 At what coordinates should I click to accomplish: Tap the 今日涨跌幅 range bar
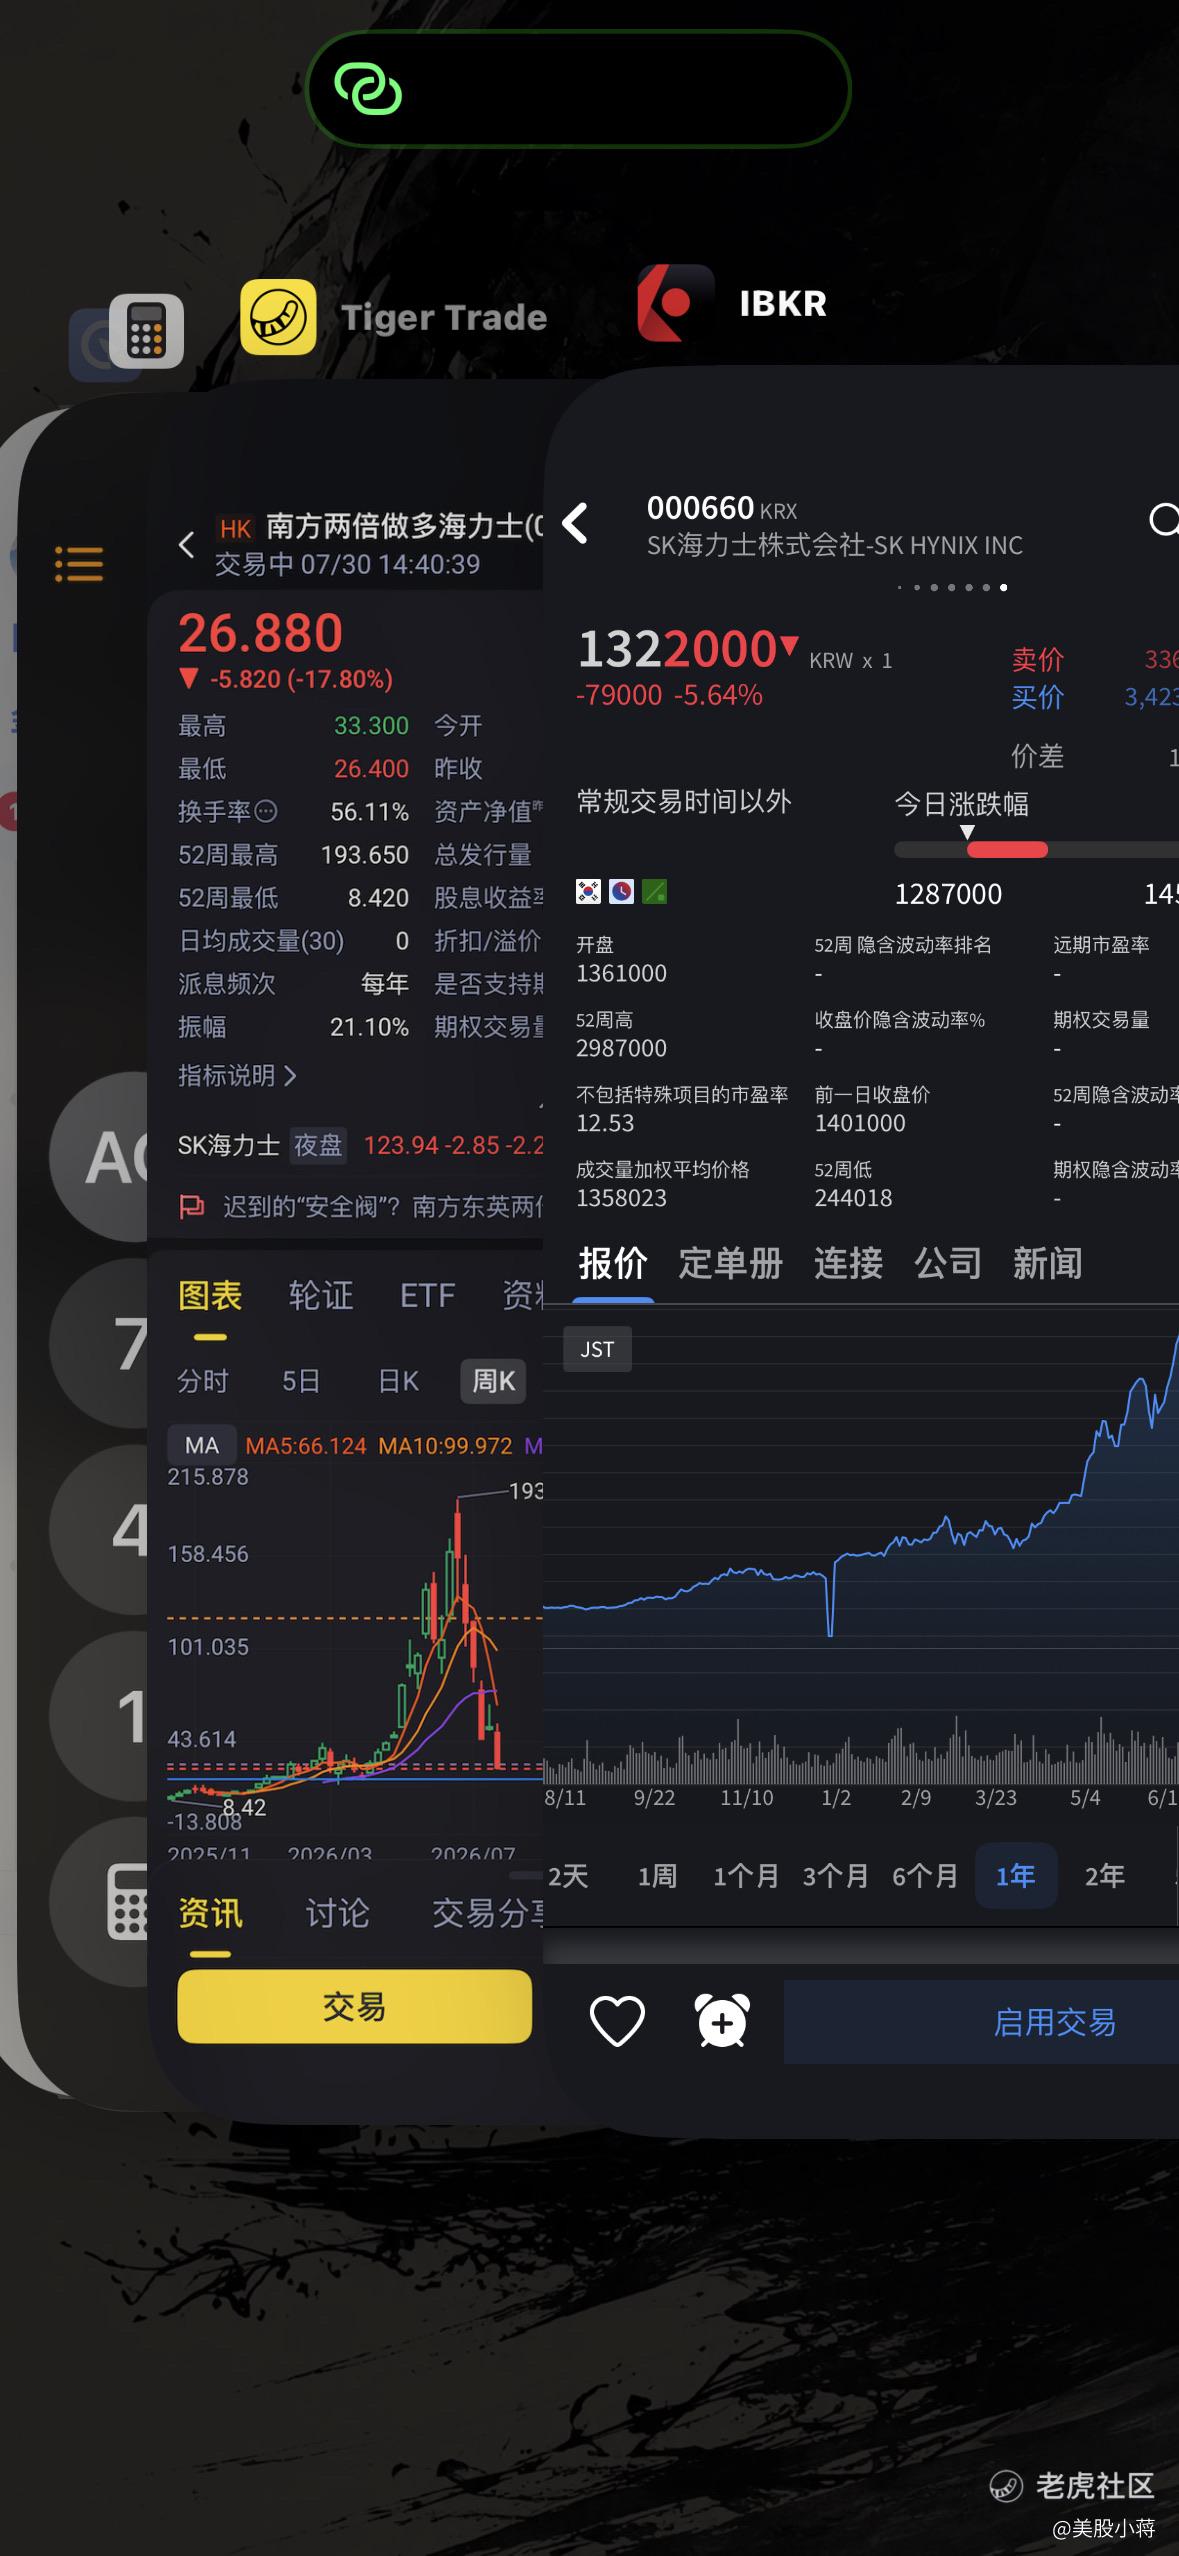pos(1036,850)
